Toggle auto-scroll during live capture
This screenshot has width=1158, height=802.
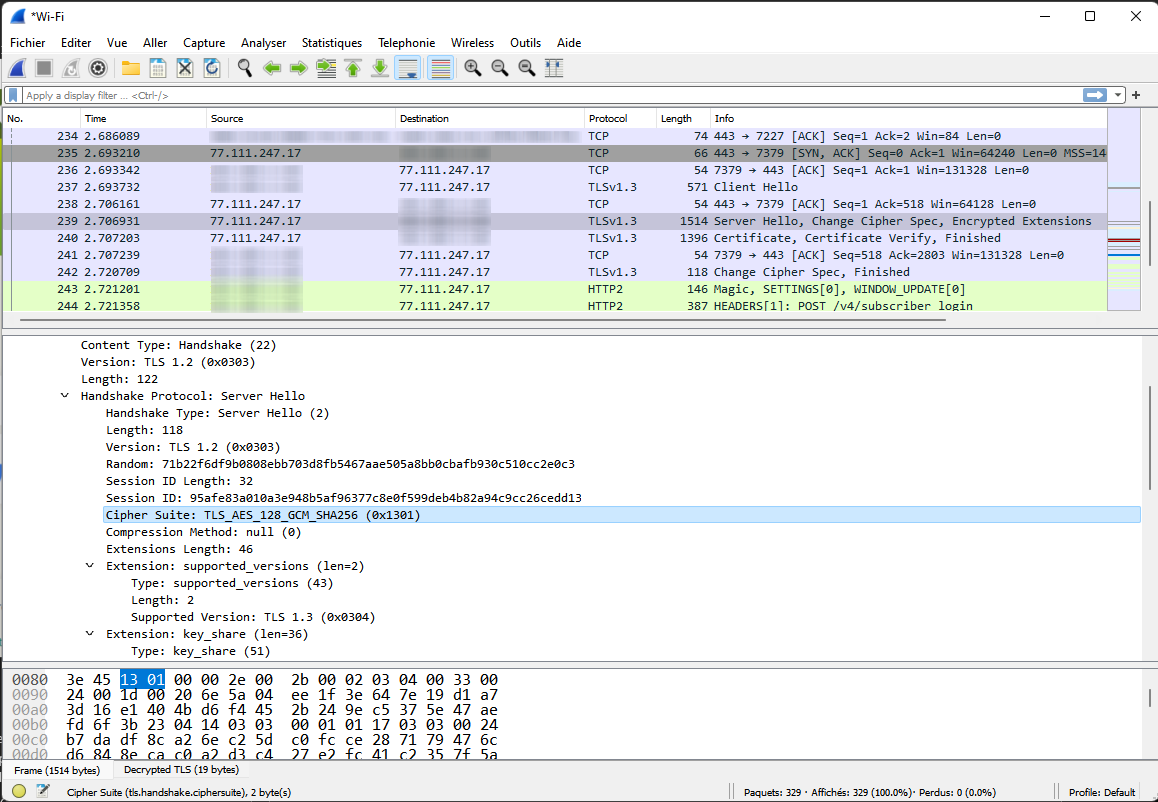click(x=408, y=69)
